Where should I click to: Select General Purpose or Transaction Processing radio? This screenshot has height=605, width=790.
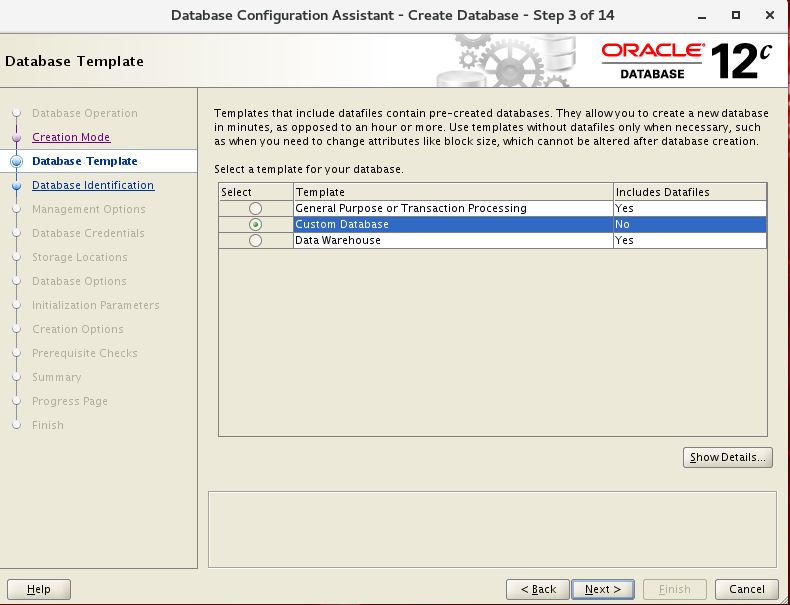(255, 208)
